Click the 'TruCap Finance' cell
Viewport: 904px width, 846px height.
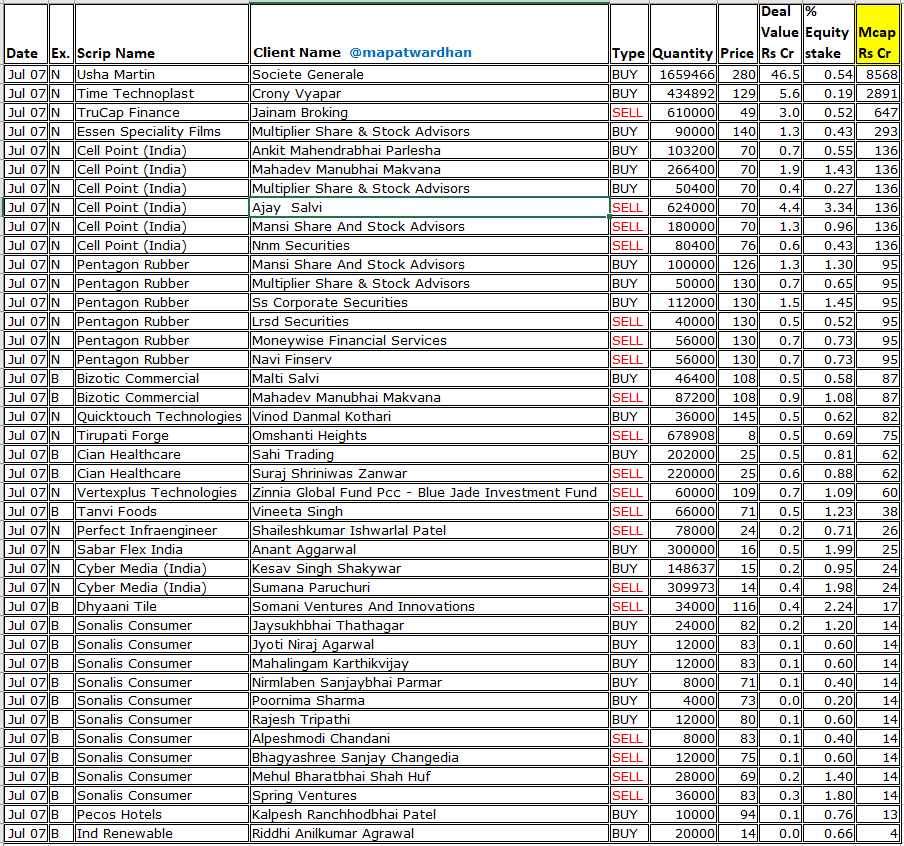(161, 112)
